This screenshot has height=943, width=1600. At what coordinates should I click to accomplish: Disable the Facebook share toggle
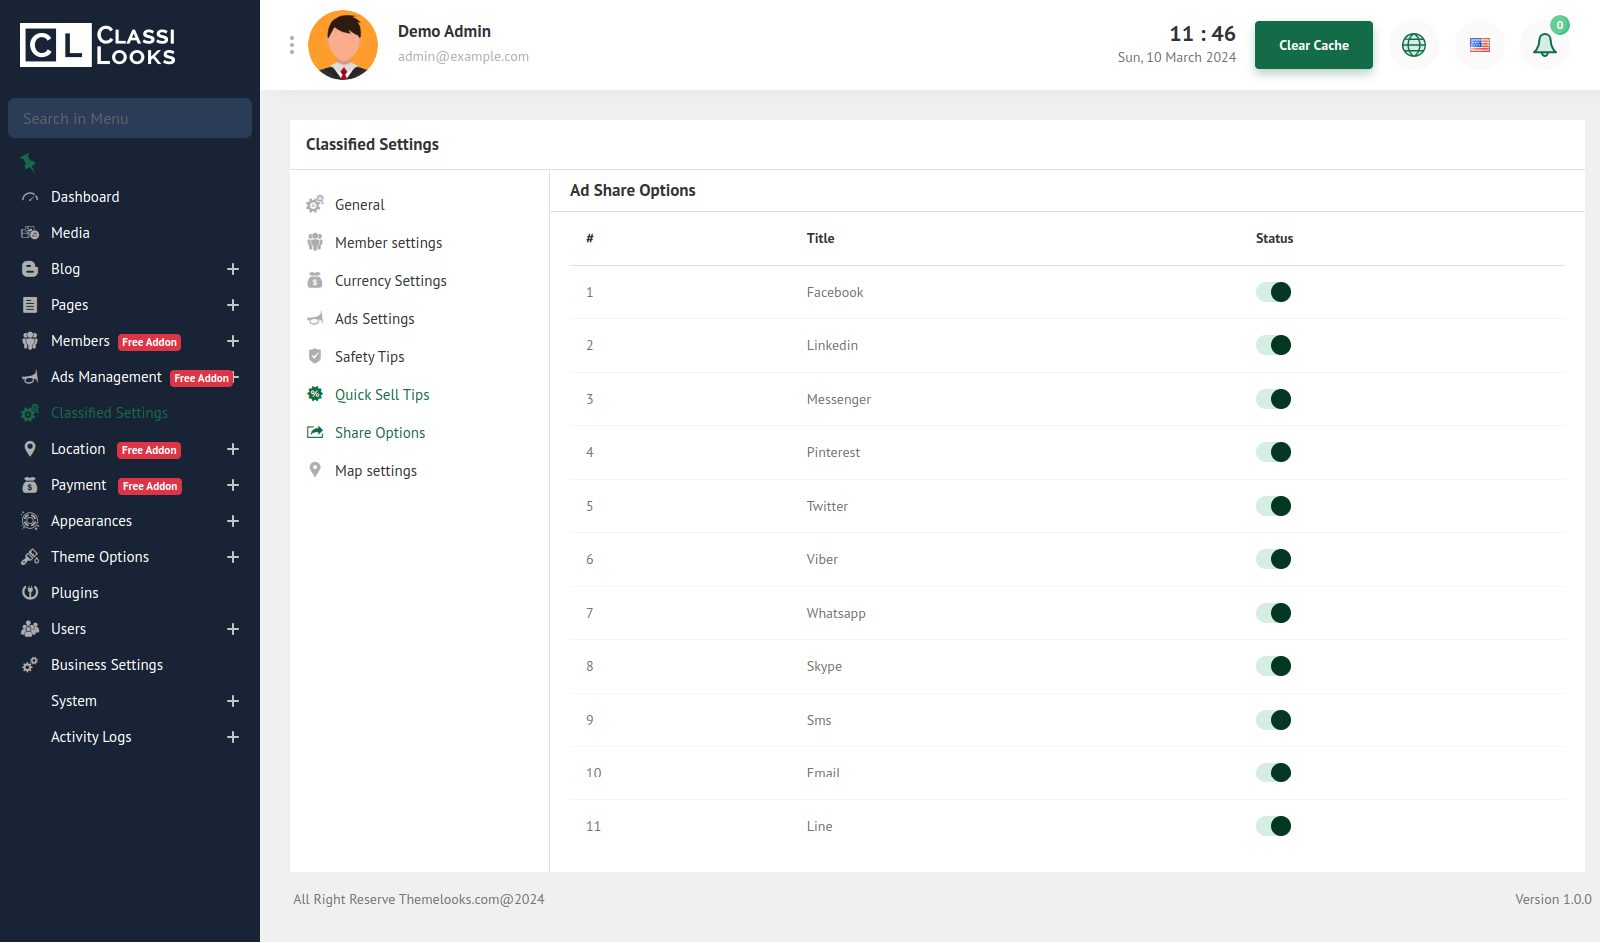(1274, 292)
